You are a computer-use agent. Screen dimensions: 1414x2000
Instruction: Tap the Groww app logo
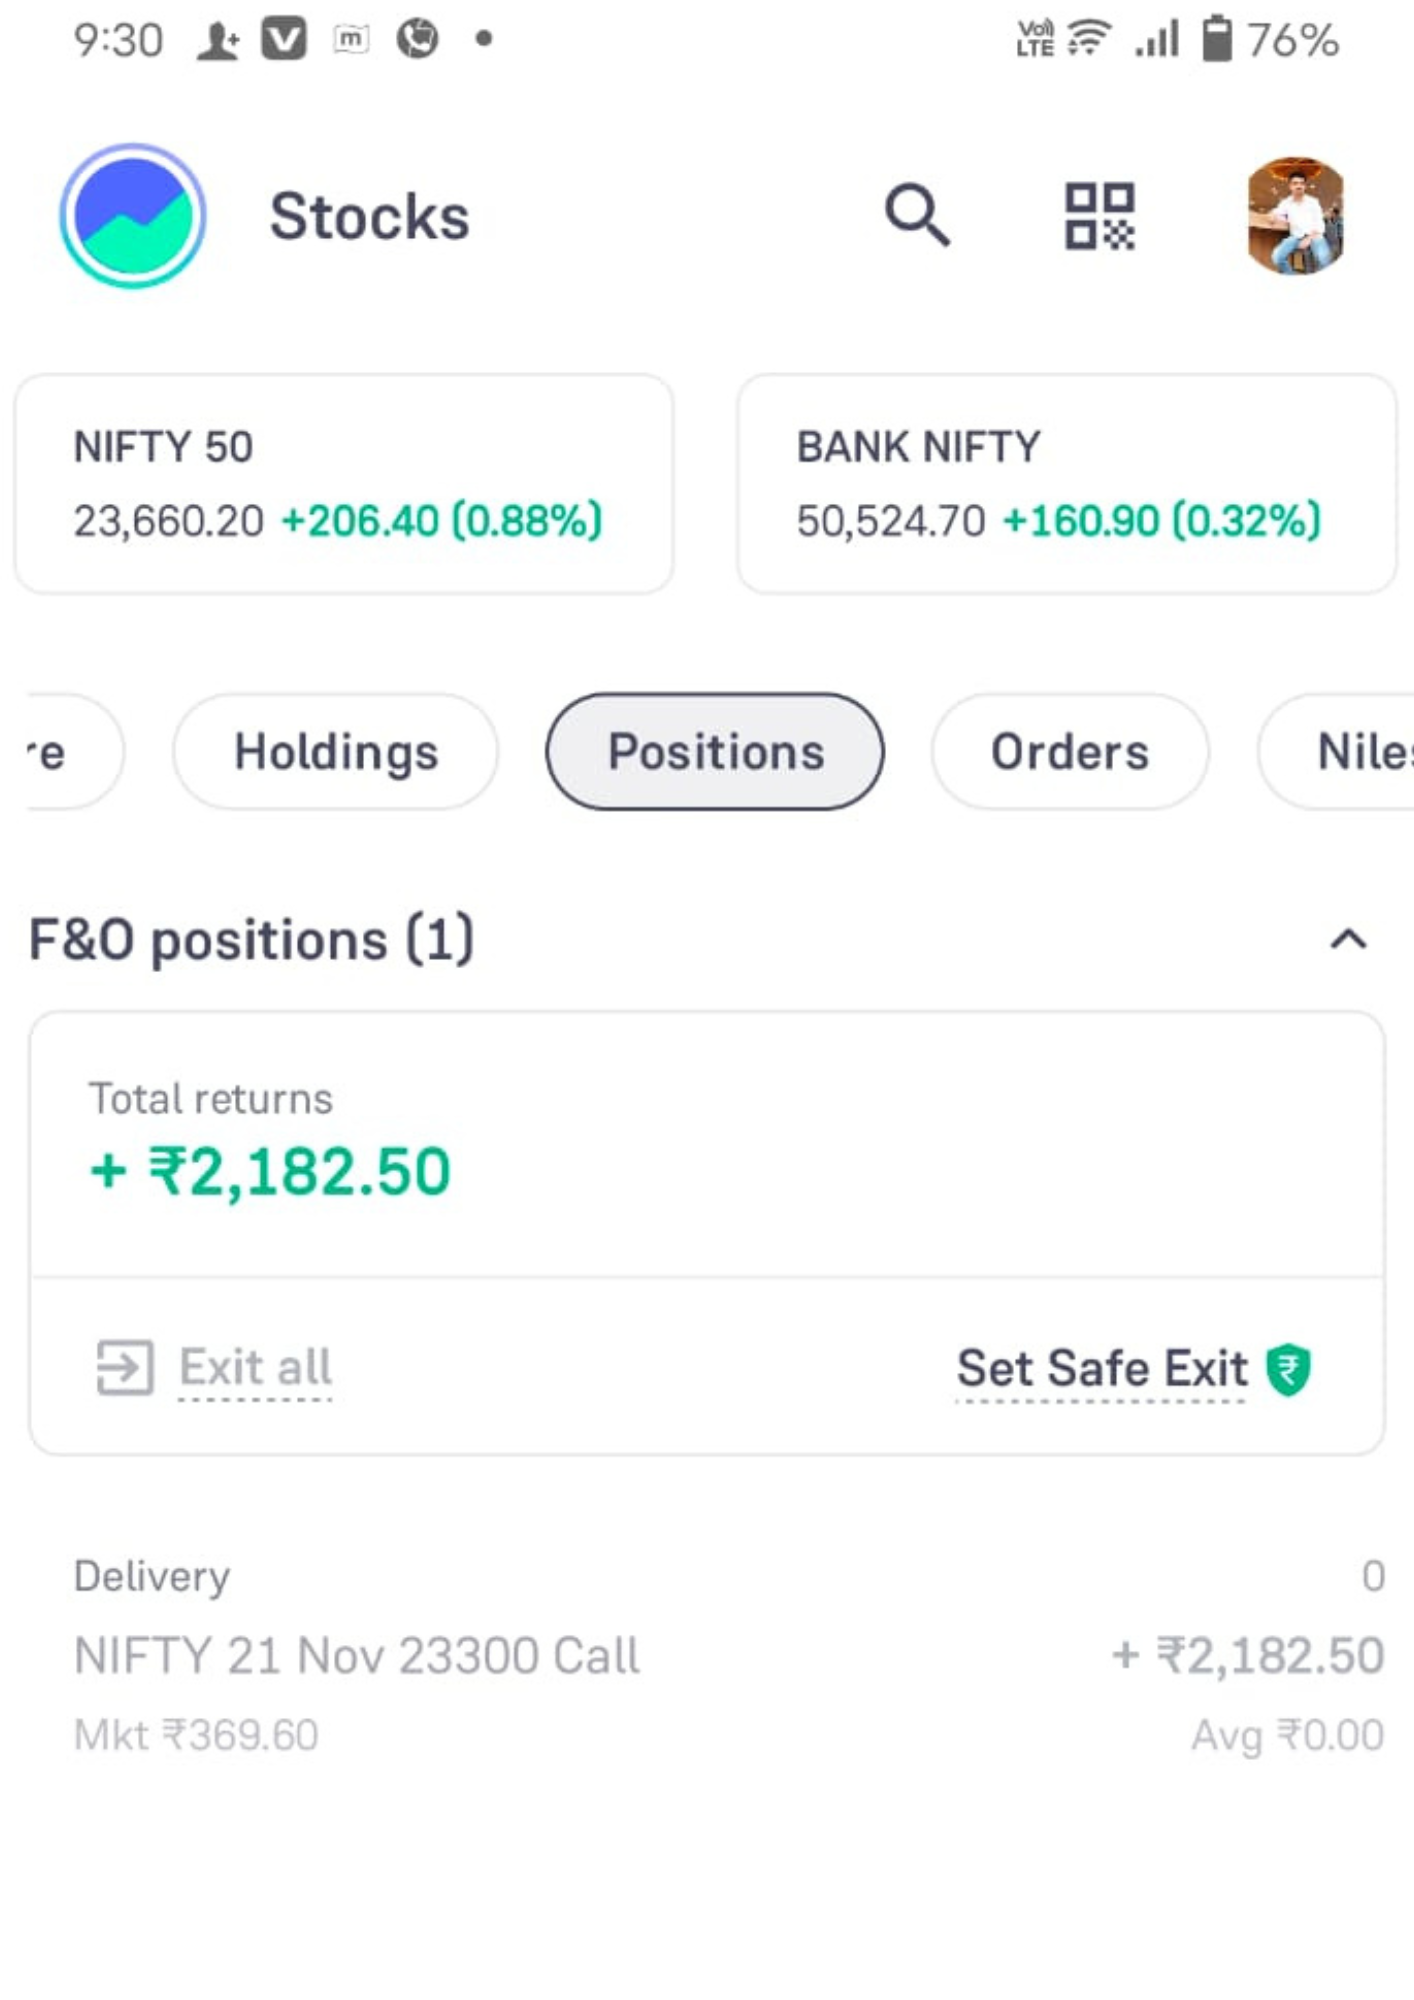(x=133, y=216)
